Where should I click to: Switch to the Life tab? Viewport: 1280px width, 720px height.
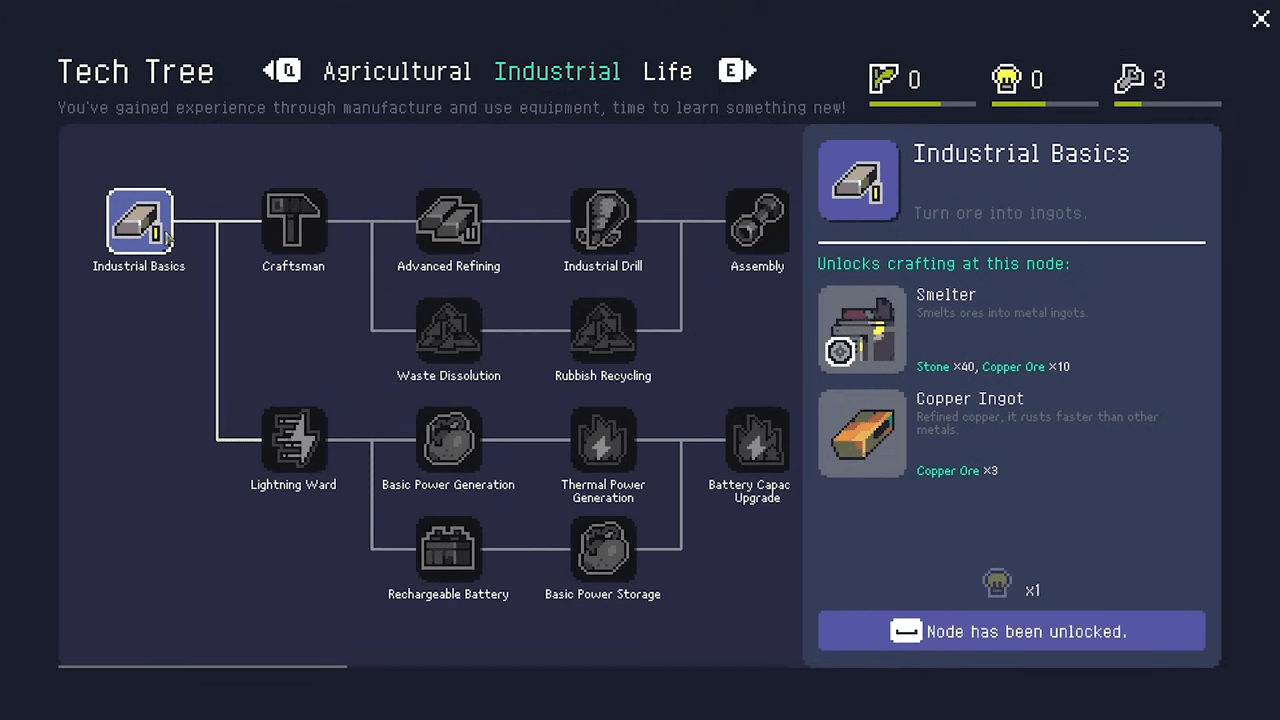click(x=667, y=71)
